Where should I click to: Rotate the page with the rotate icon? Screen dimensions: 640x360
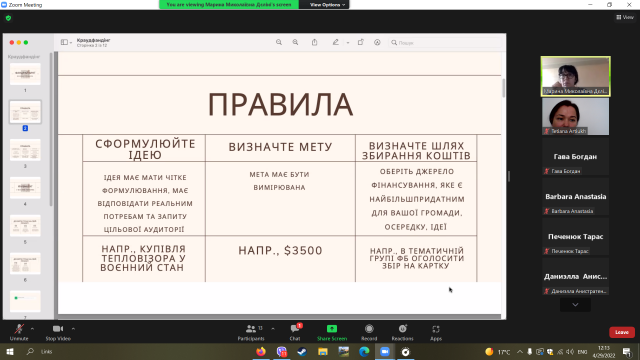[360, 42]
